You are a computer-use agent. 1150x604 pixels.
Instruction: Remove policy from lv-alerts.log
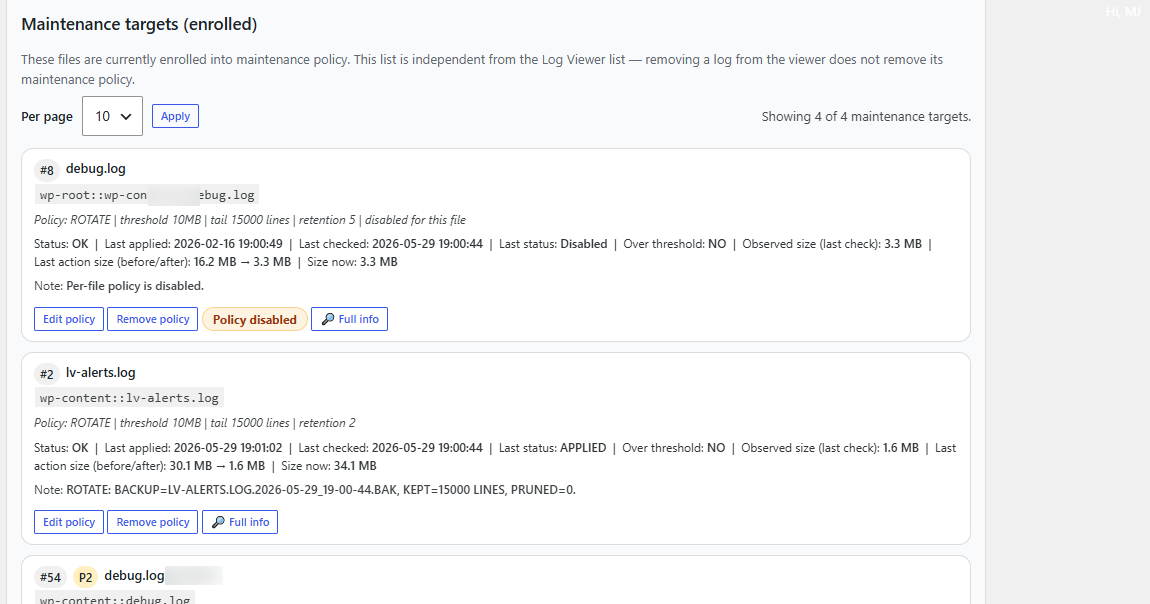(x=153, y=522)
